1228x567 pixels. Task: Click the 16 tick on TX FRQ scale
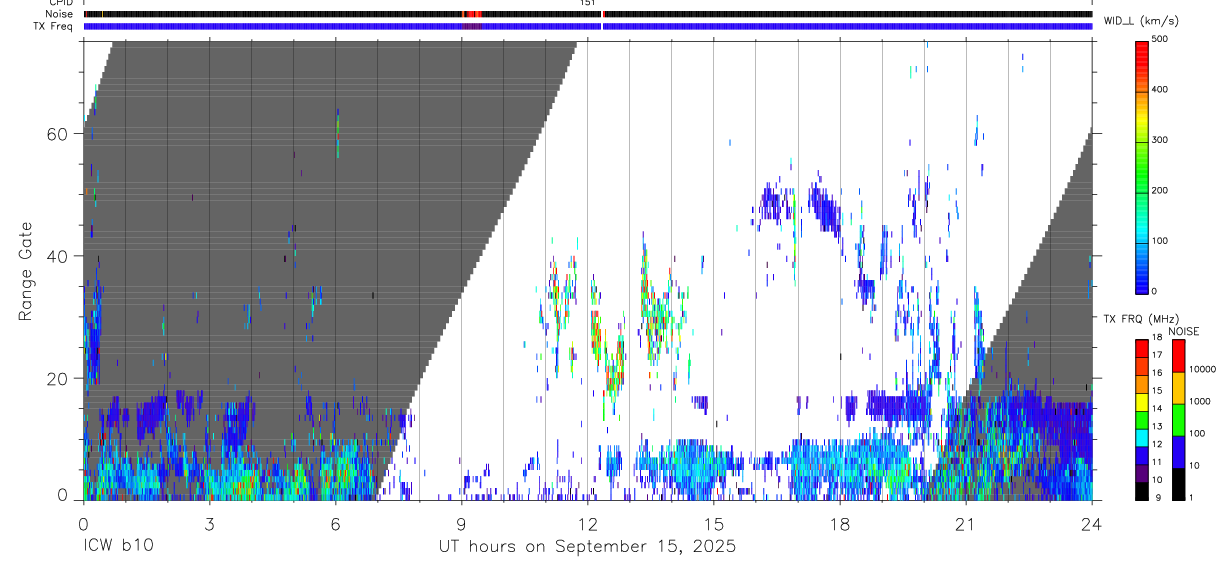[1156, 373]
